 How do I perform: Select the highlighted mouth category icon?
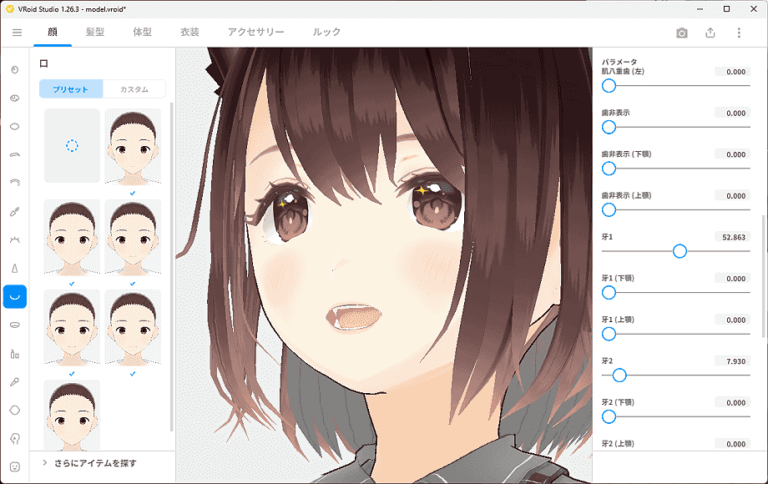[x=15, y=296]
